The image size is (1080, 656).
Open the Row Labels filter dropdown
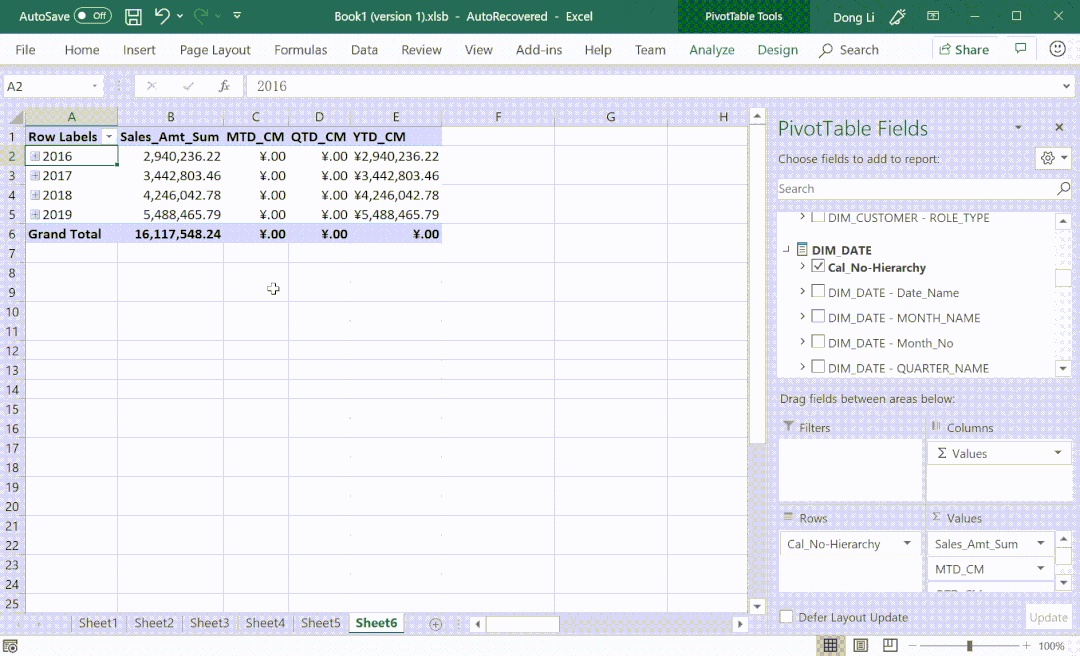click(108, 137)
